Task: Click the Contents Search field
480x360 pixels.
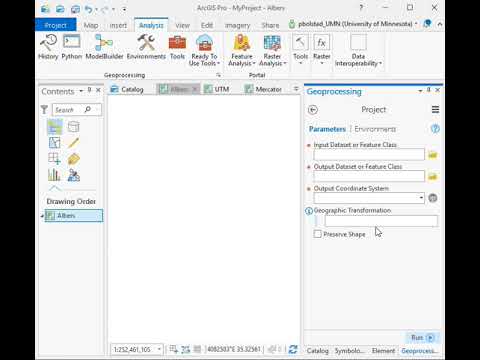Action: coord(77,110)
